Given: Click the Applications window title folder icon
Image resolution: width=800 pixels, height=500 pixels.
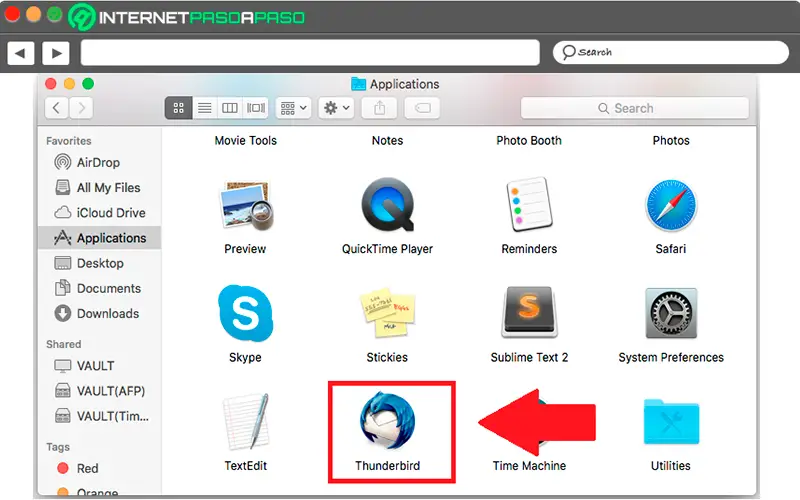Looking at the screenshot, I should 359,84.
